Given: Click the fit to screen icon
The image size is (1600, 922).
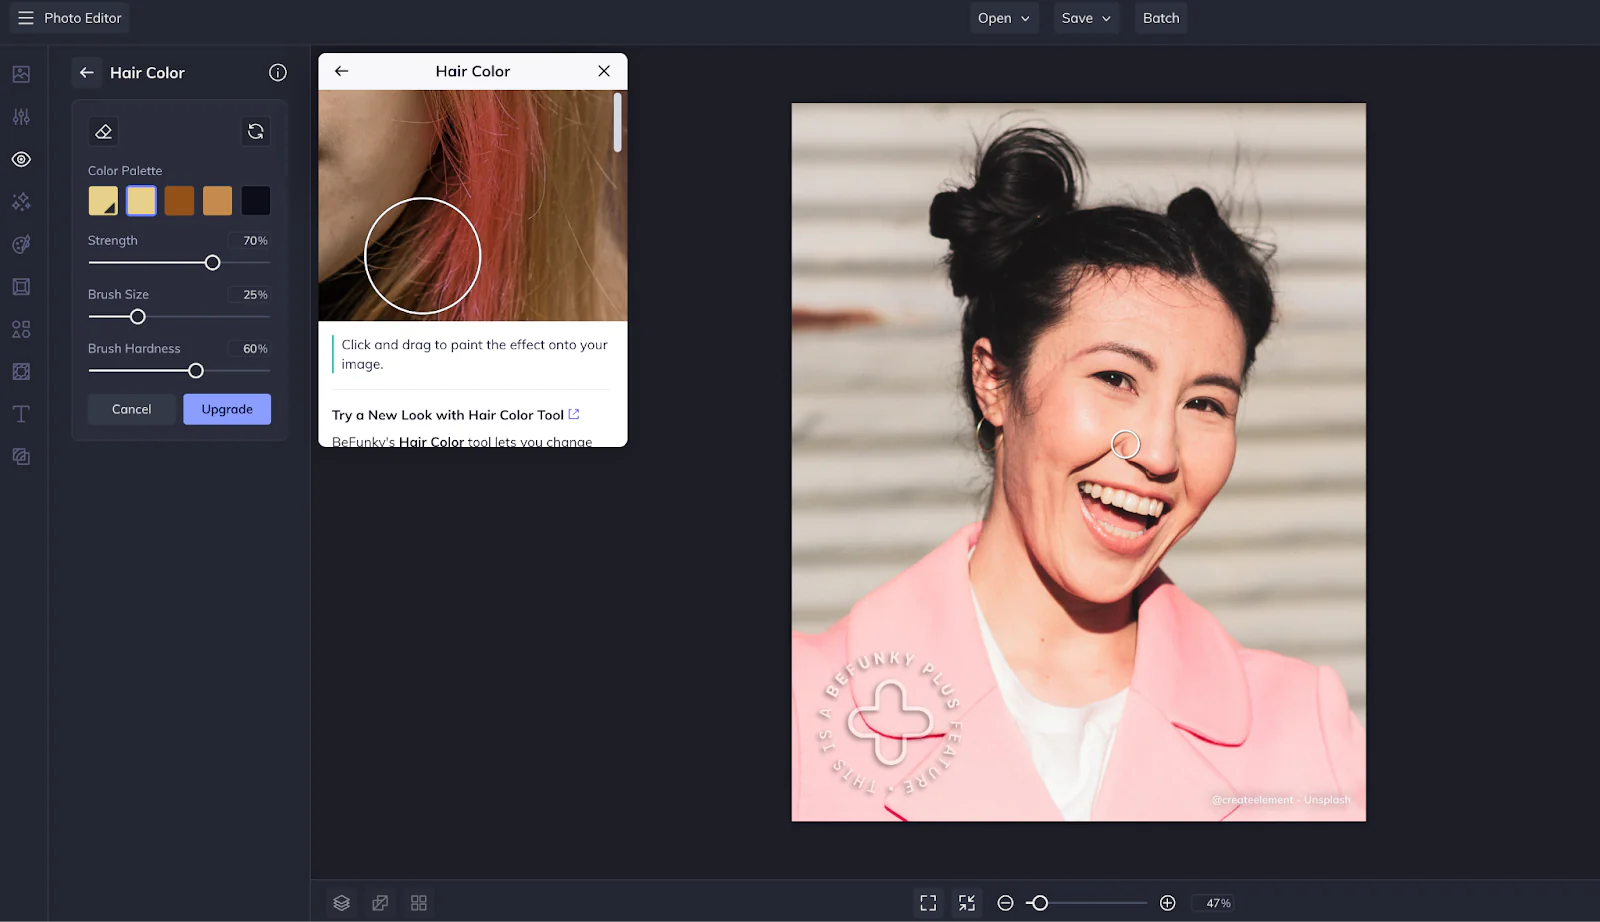Looking at the screenshot, I should [x=928, y=903].
